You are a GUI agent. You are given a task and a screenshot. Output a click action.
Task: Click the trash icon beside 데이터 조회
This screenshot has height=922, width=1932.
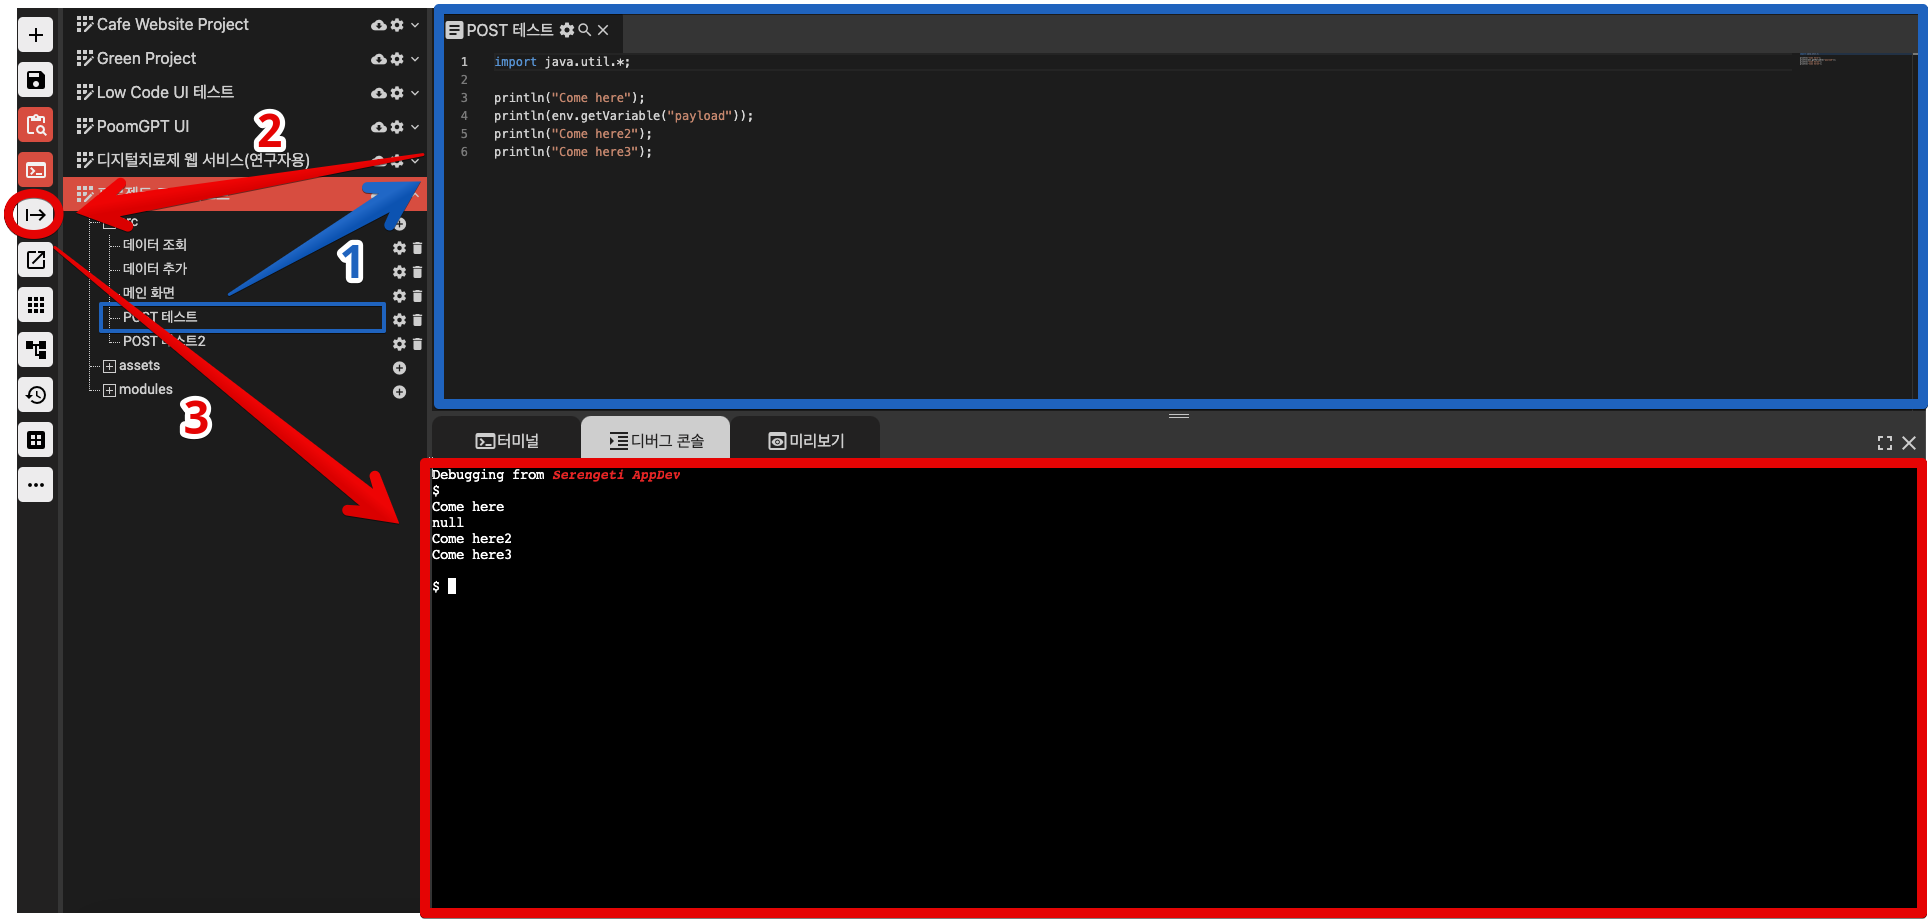[417, 248]
